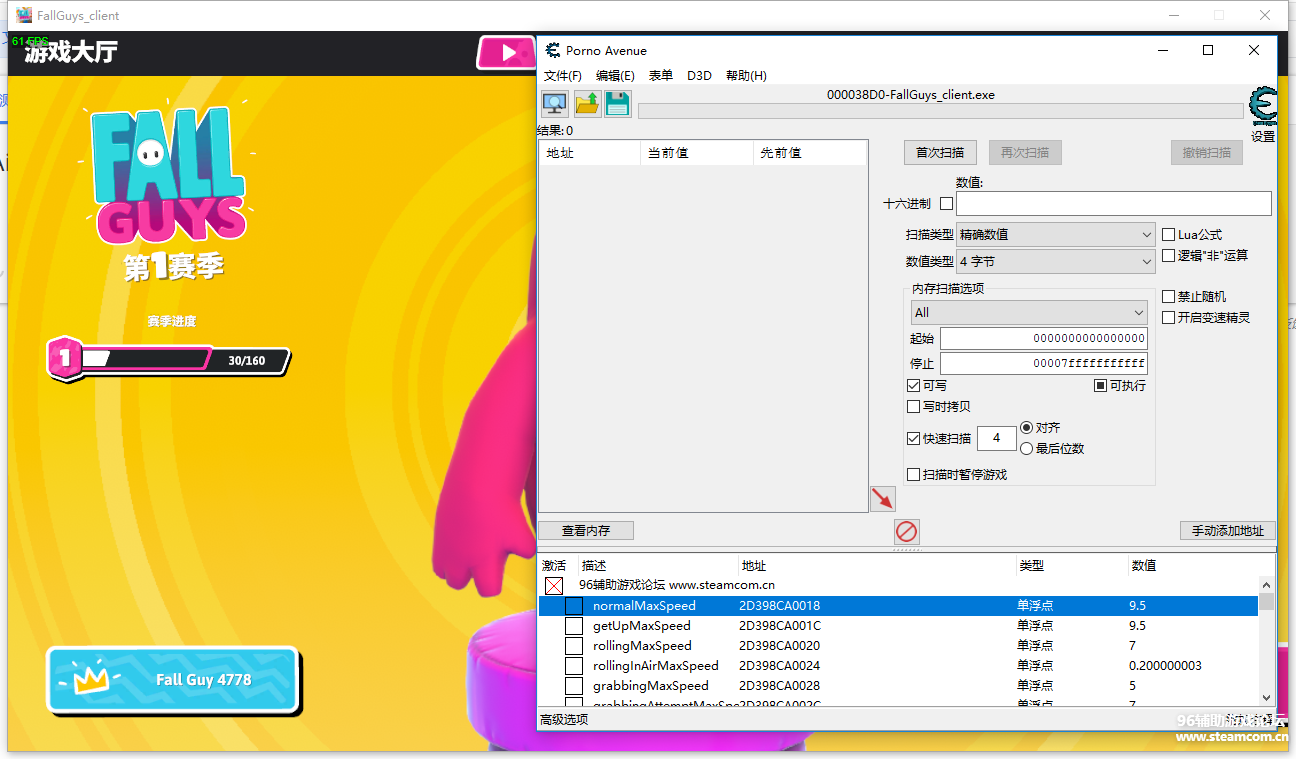The width and height of the screenshot is (1296, 759).
Task: Click the Cheat Engine settings logo icon
Action: click(1263, 106)
